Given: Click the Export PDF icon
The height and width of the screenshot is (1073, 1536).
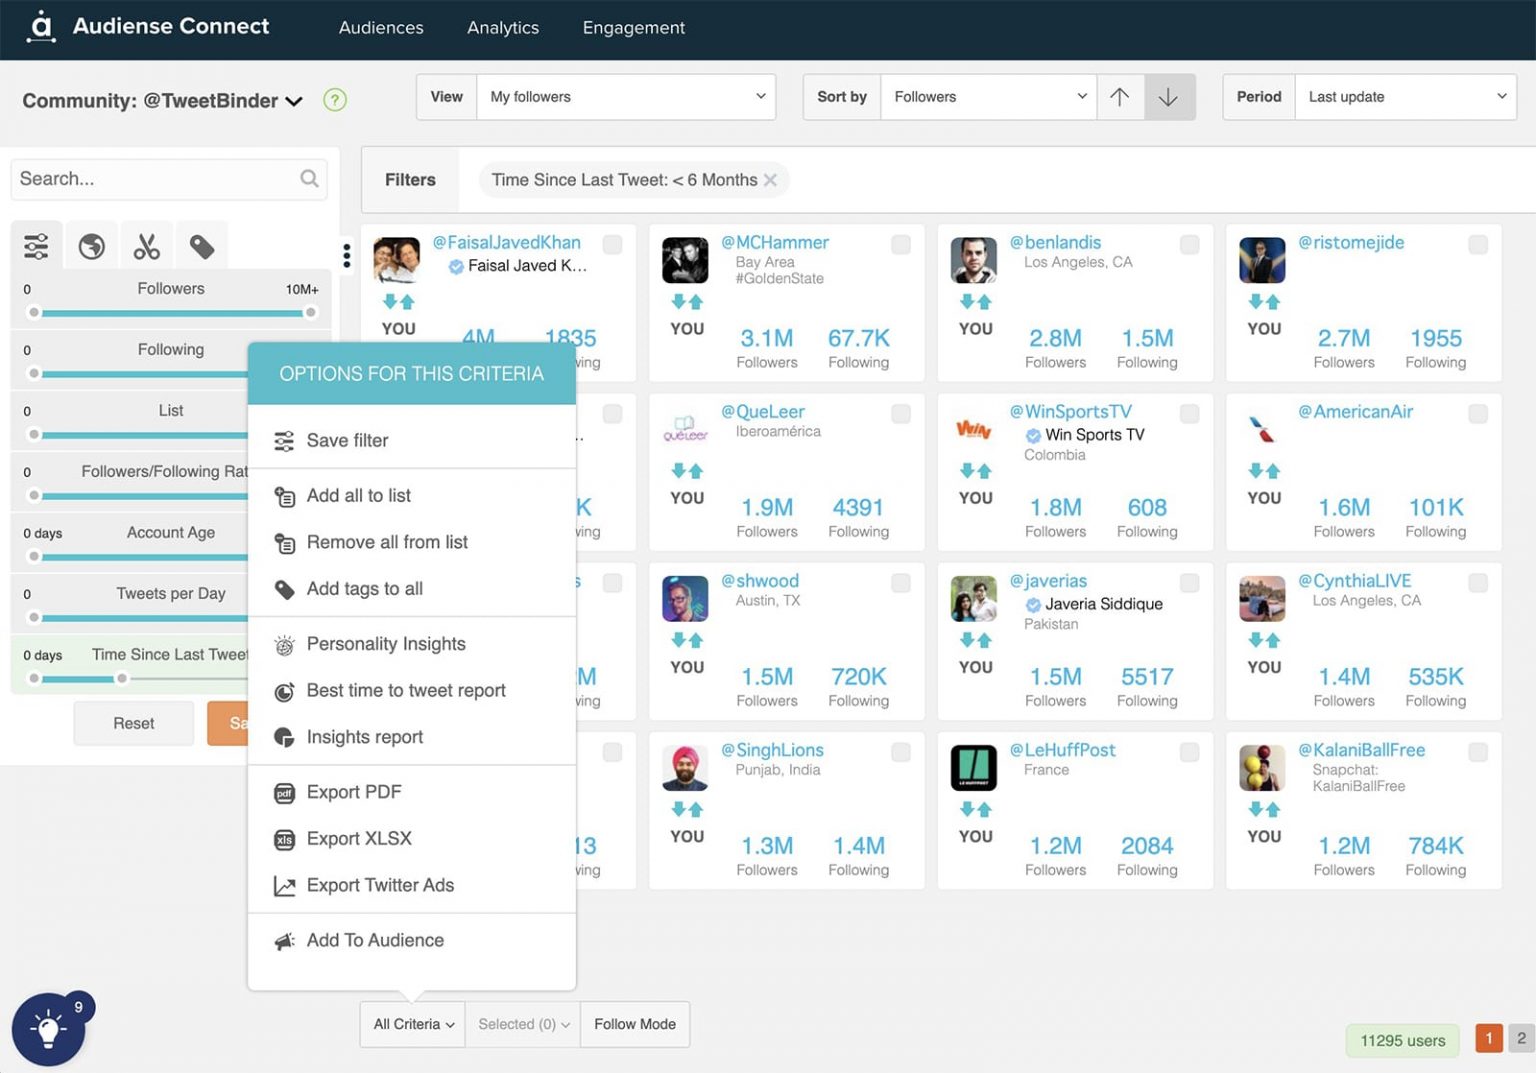Looking at the screenshot, I should (x=284, y=793).
